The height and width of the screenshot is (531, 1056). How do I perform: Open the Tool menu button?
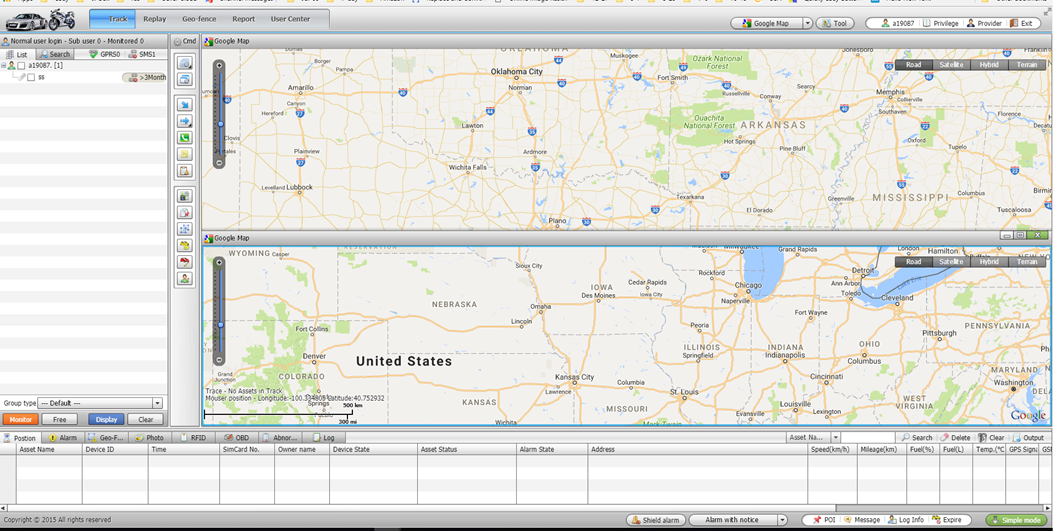pos(835,23)
